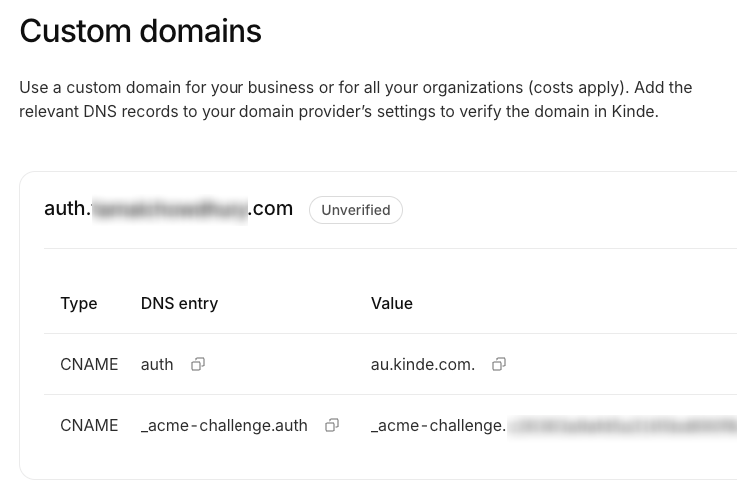Image resolution: width=737 pixels, height=502 pixels.
Task: Copy the _acme-challenge.auth DNS entry
Action: 332,425
